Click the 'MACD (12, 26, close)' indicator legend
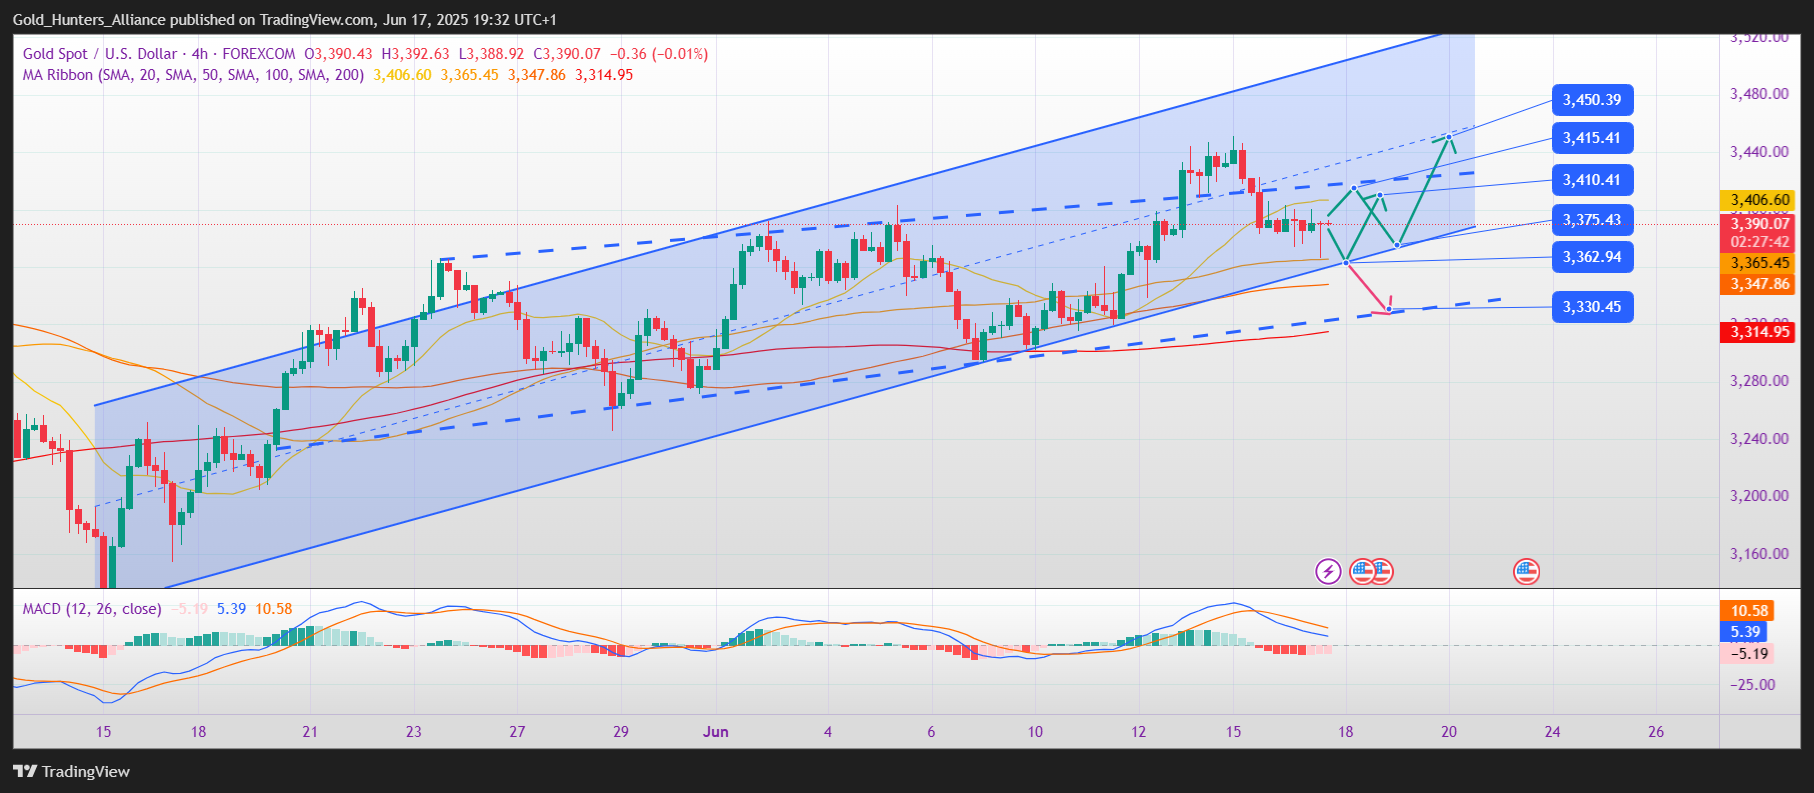Image resolution: width=1814 pixels, height=793 pixels. pyautogui.click(x=92, y=609)
